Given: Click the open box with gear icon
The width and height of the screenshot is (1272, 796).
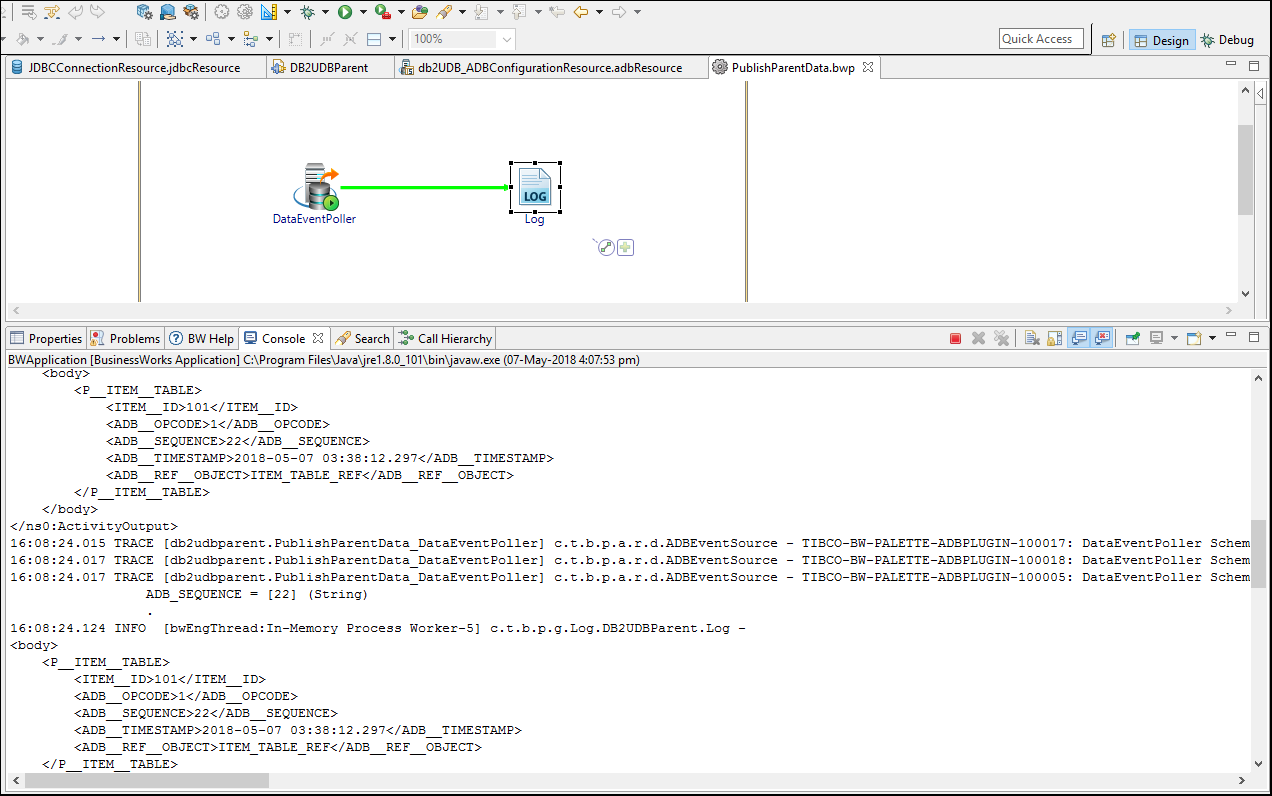Looking at the screenshot, I should (191, 12).
